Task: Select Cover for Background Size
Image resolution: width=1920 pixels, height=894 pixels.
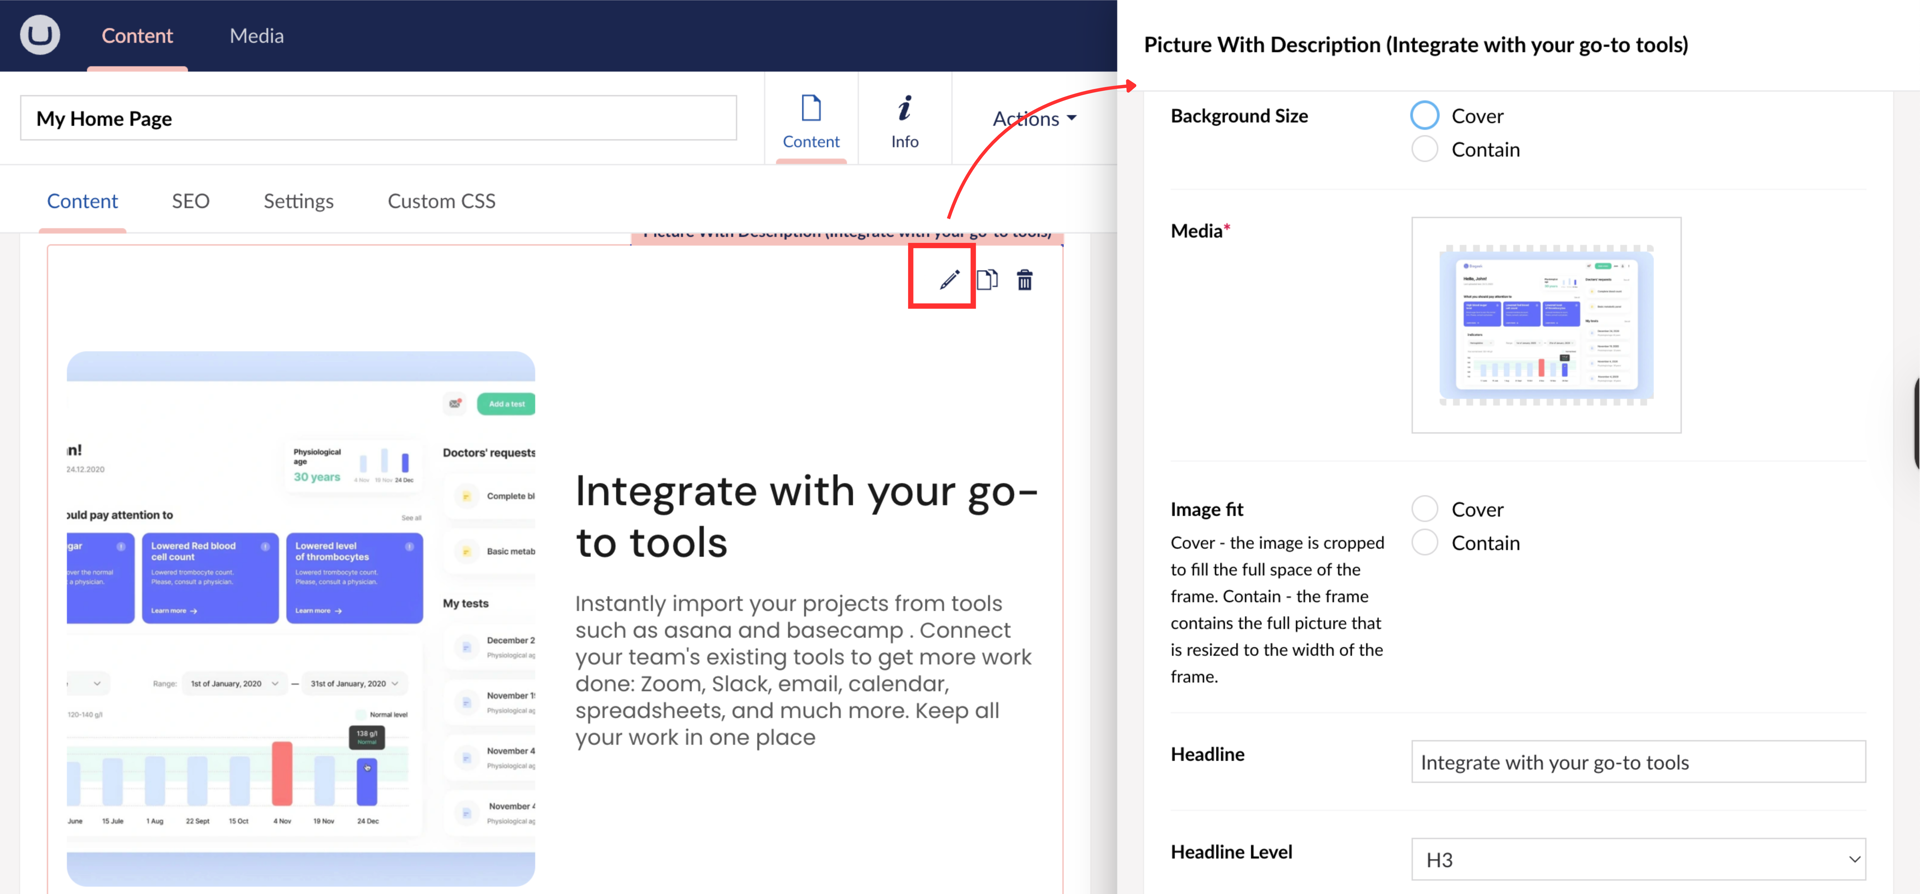Action: coord(1425,116)
